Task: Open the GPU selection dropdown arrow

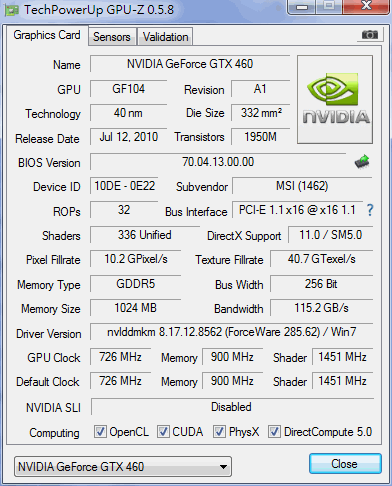Action: pos(223,467)
